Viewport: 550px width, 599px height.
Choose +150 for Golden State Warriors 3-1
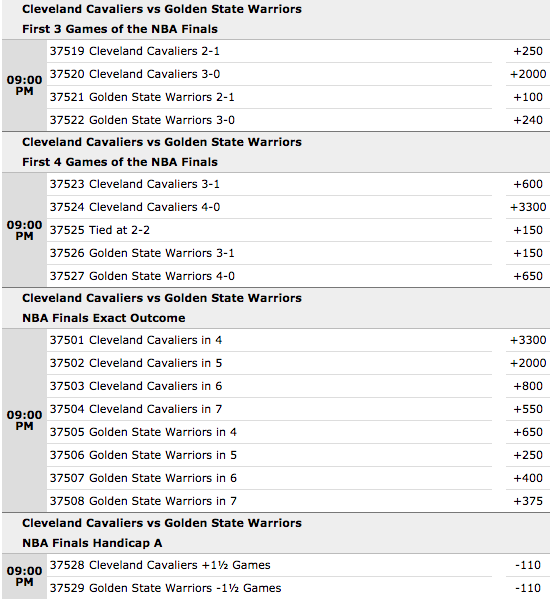(528, 253)
